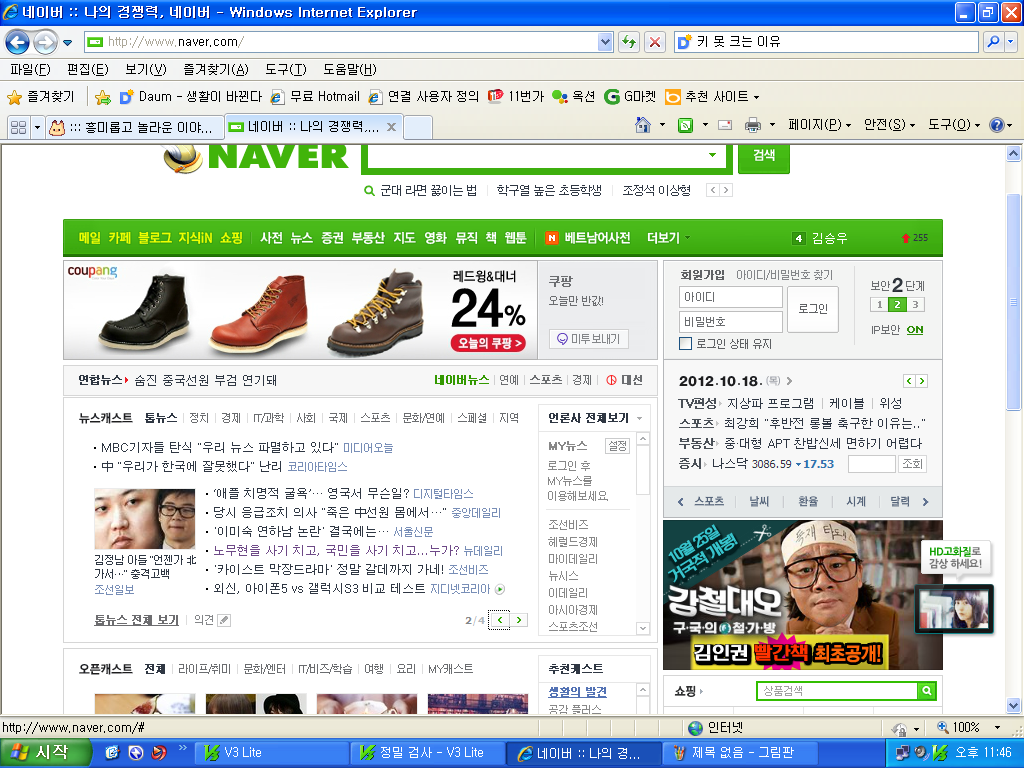Open the 옥션 favorites bar shortcut
The image size is (1024, 768).
573,97
